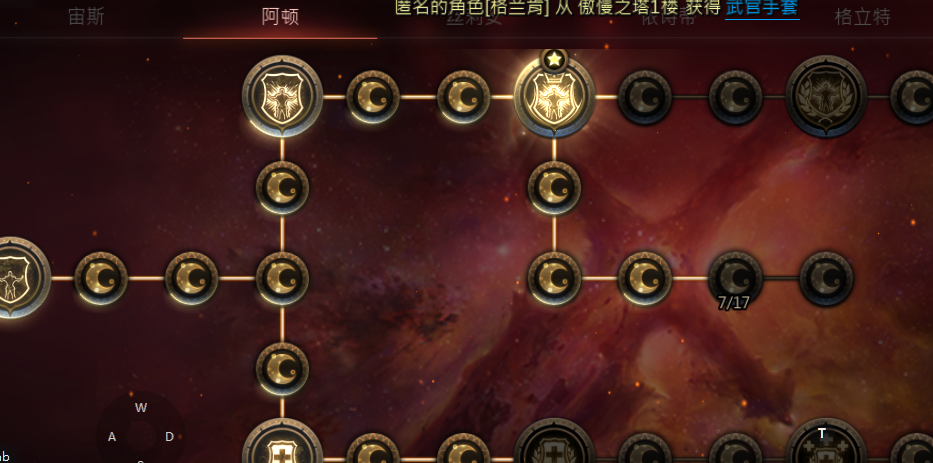
Task: Click the A key on the direction pad
Action: (112, 437)
